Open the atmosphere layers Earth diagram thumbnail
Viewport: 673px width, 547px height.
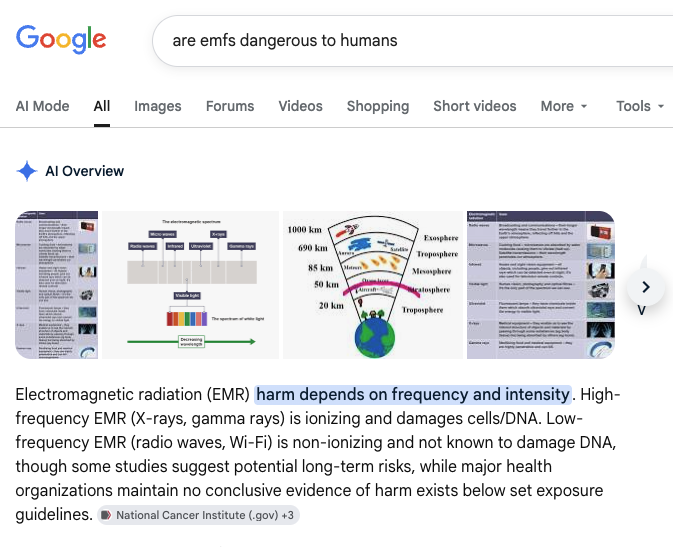click(x=373, y=285)
